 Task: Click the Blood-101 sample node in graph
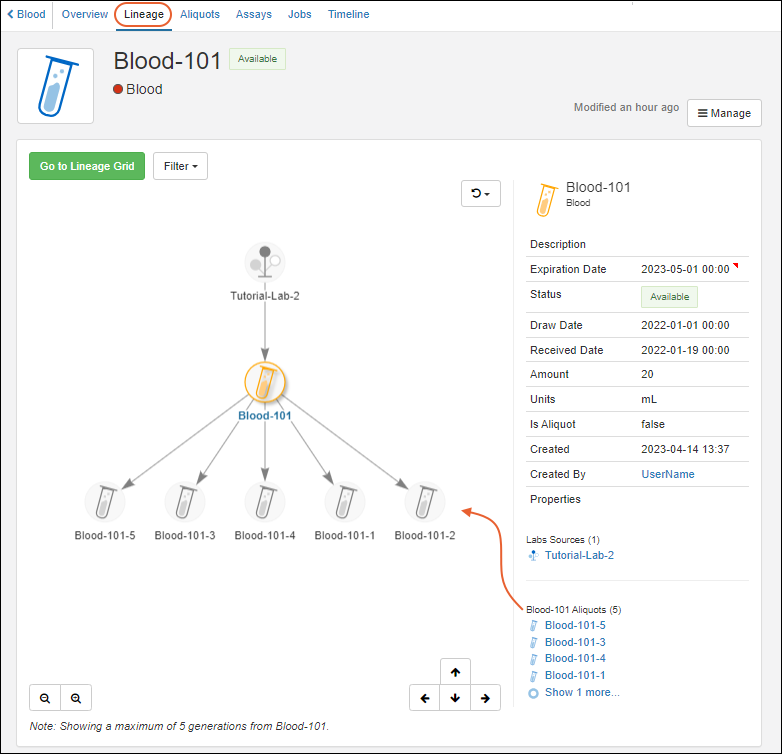(265, 382)
